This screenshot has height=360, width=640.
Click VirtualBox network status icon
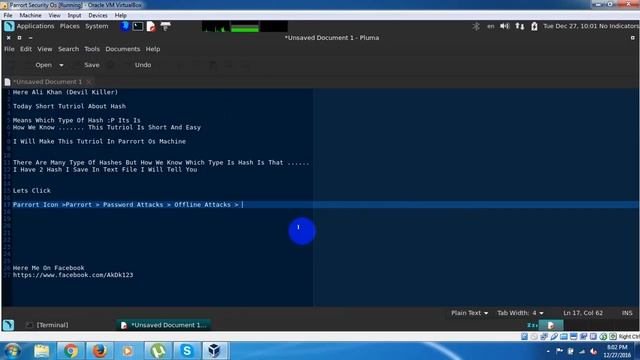(544, 336)
